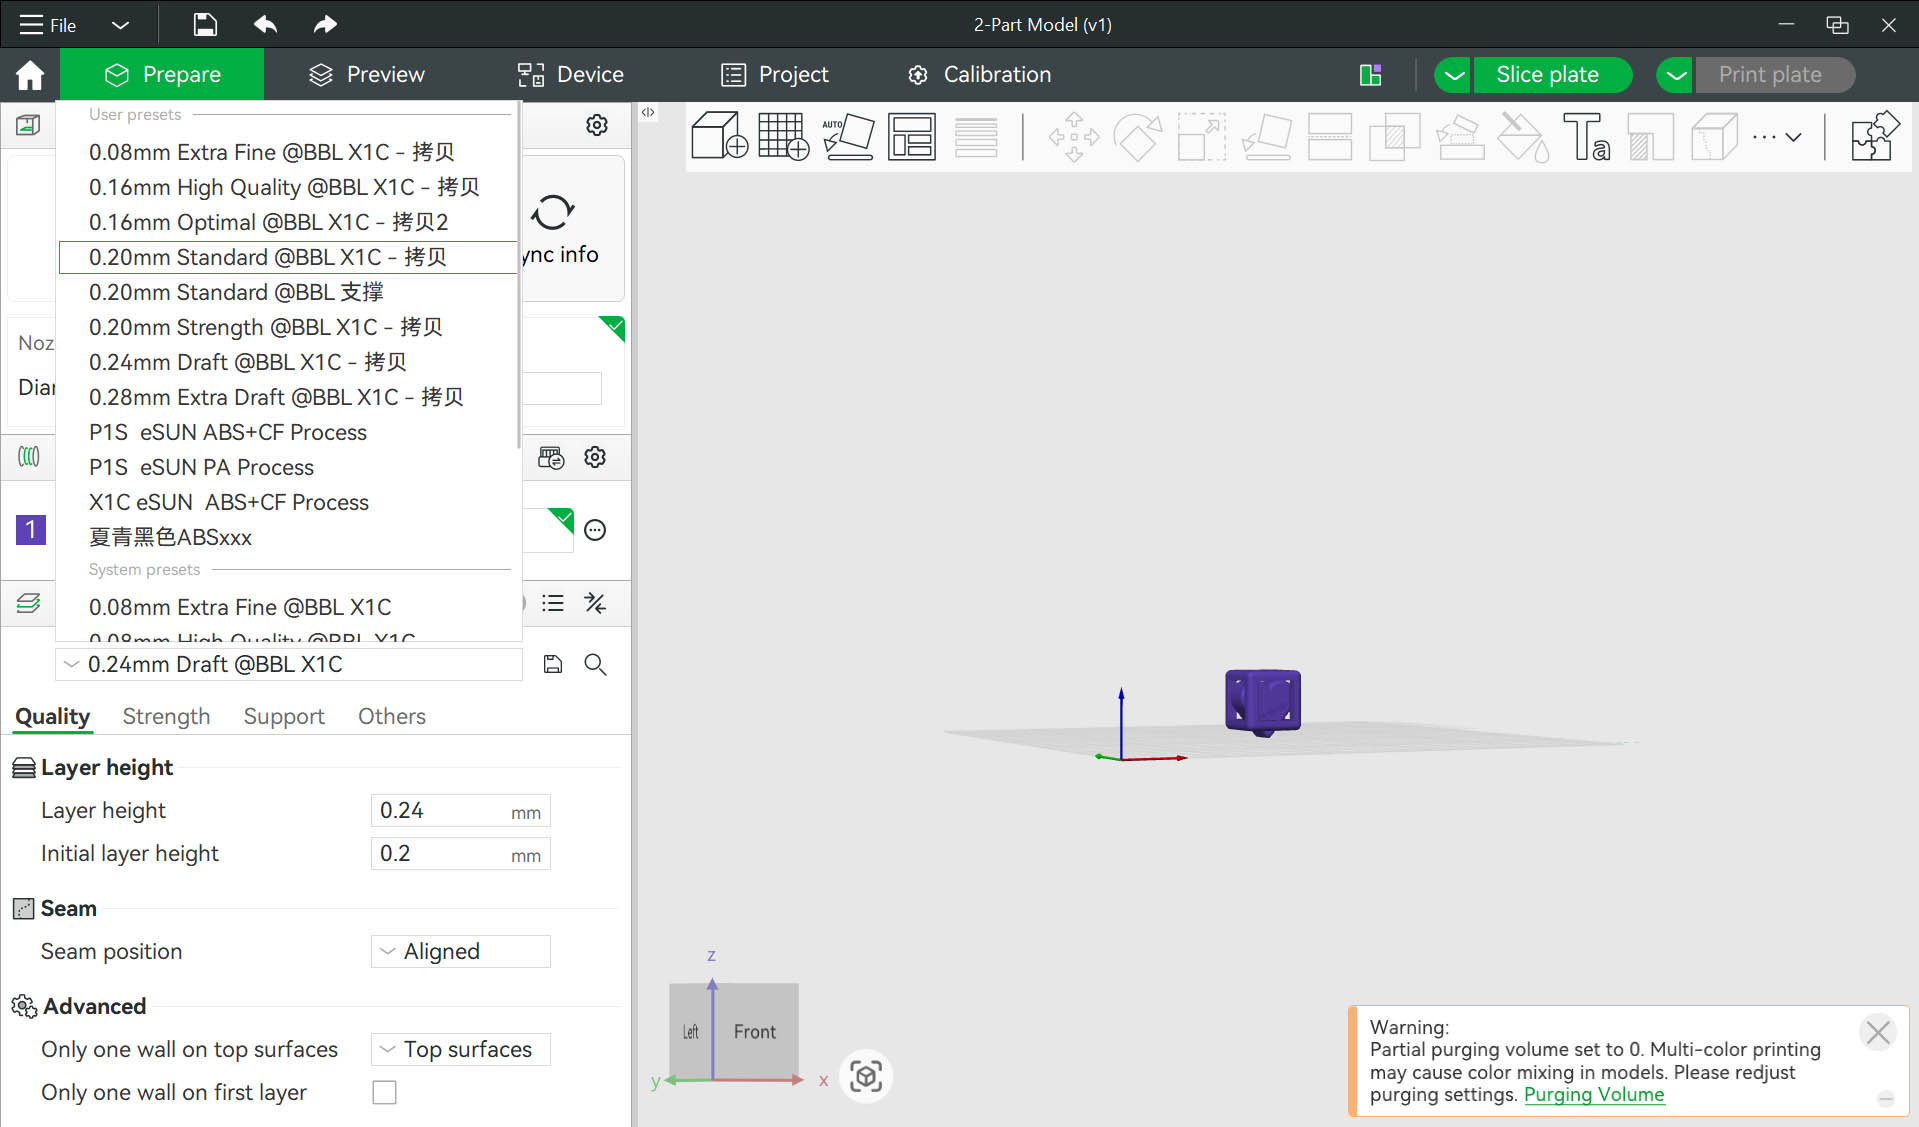The height and width of the screenshot is (1127, 1919).
Task: Switch to the Support settings tab
Action: point(284,716)
